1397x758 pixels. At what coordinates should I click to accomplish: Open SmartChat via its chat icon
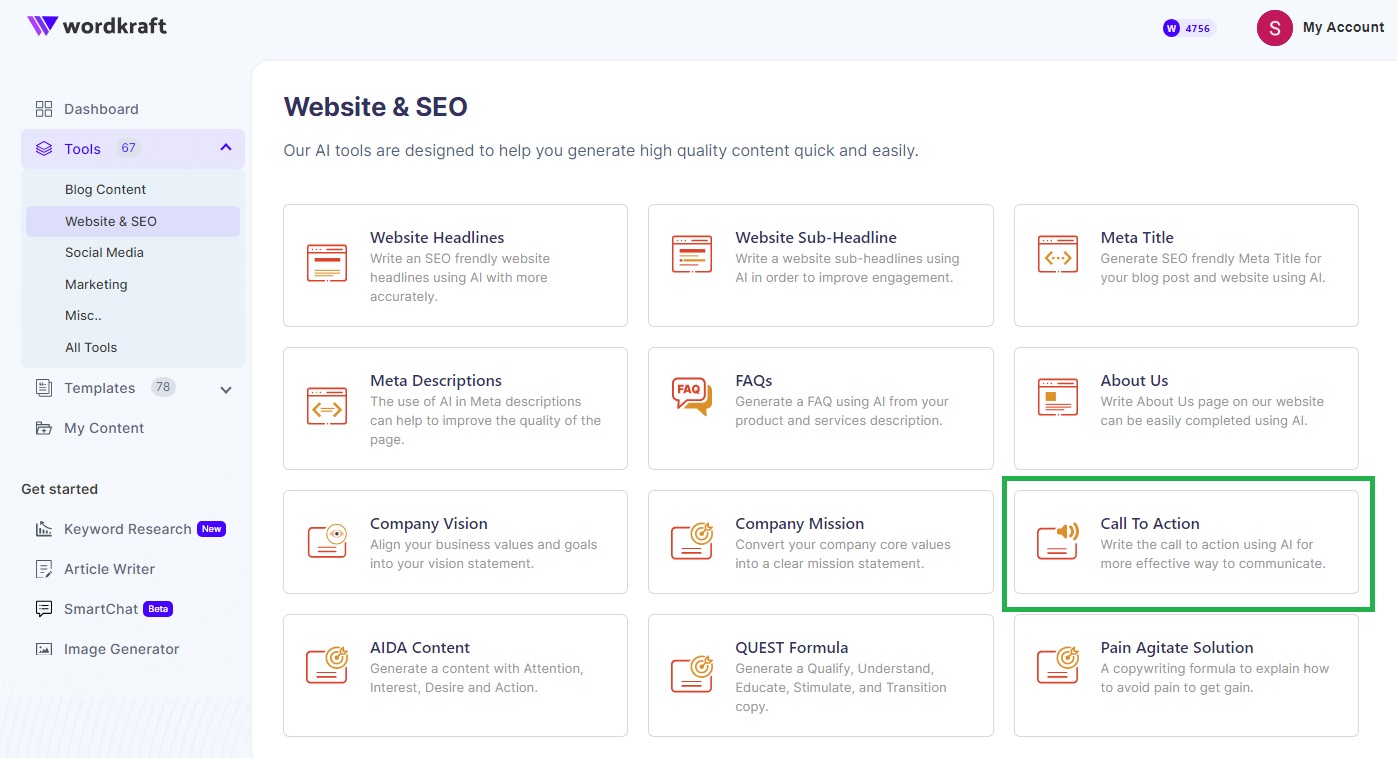coord(44,609)
